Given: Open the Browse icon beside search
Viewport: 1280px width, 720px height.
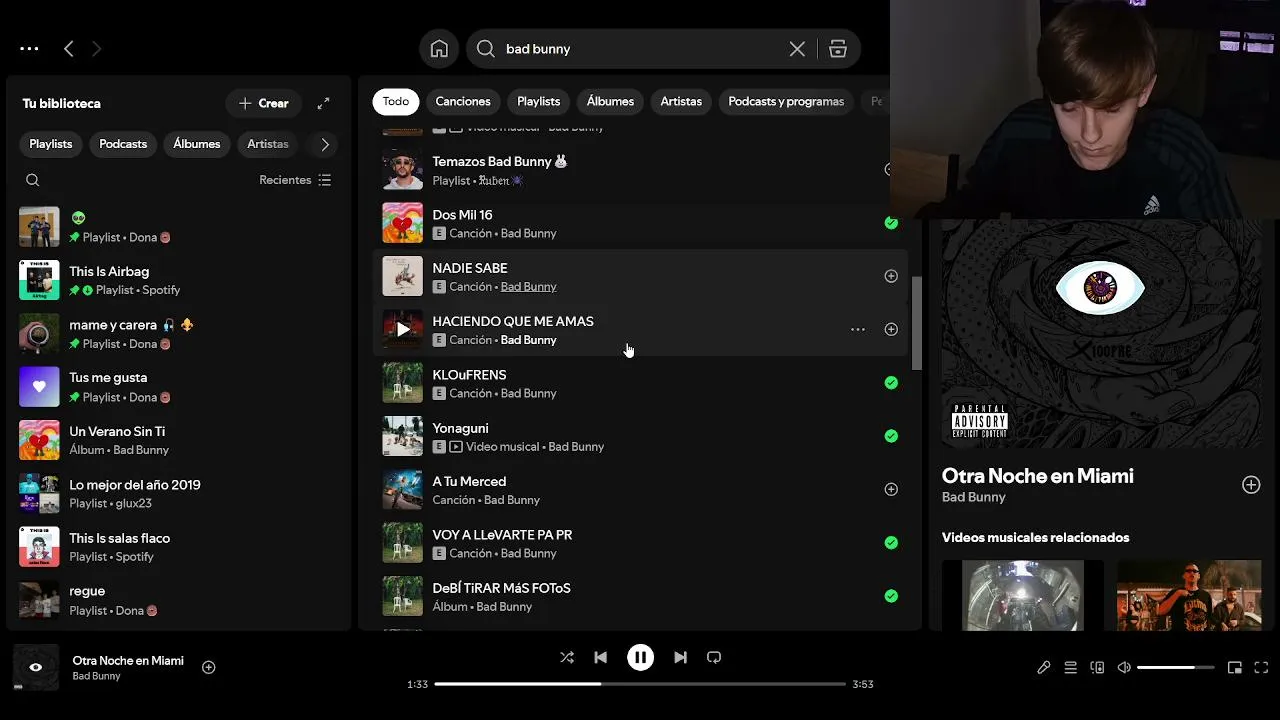Looking at the screenshot, I should tap(838, 49).
